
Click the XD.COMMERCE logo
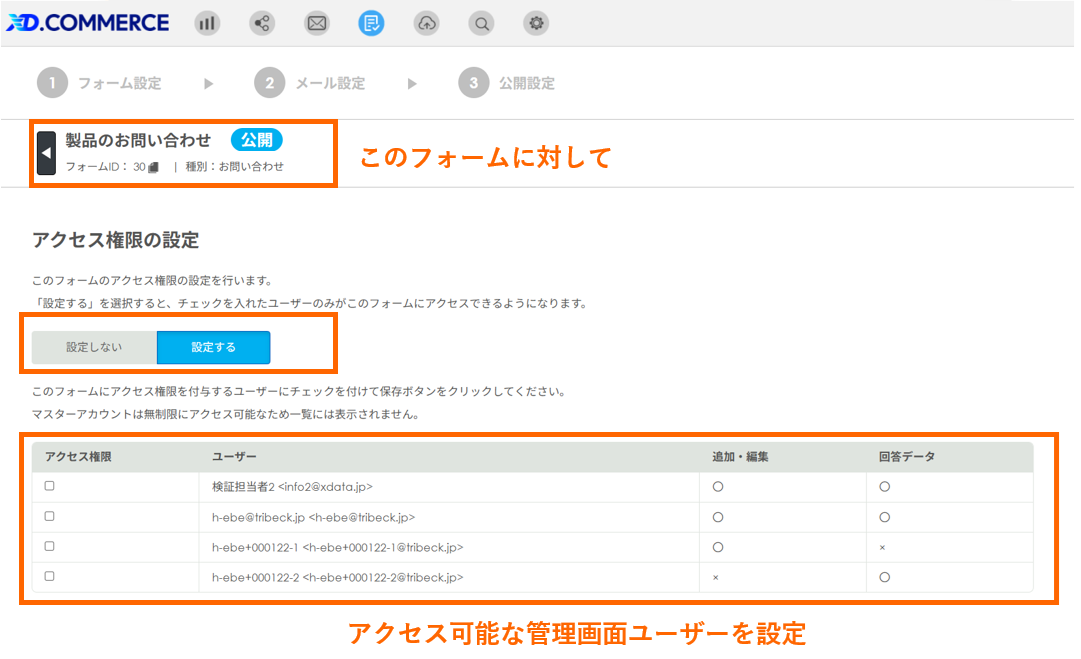88,23
